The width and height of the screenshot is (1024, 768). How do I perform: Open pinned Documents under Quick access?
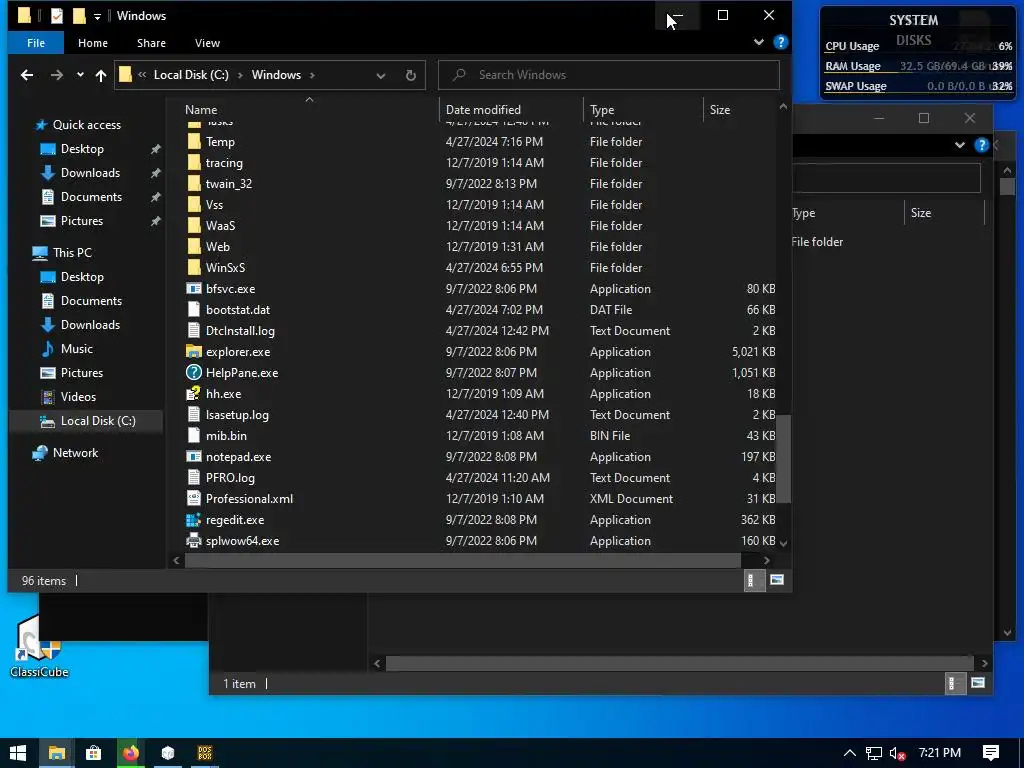pyautogui.click(x=91, y=197)
